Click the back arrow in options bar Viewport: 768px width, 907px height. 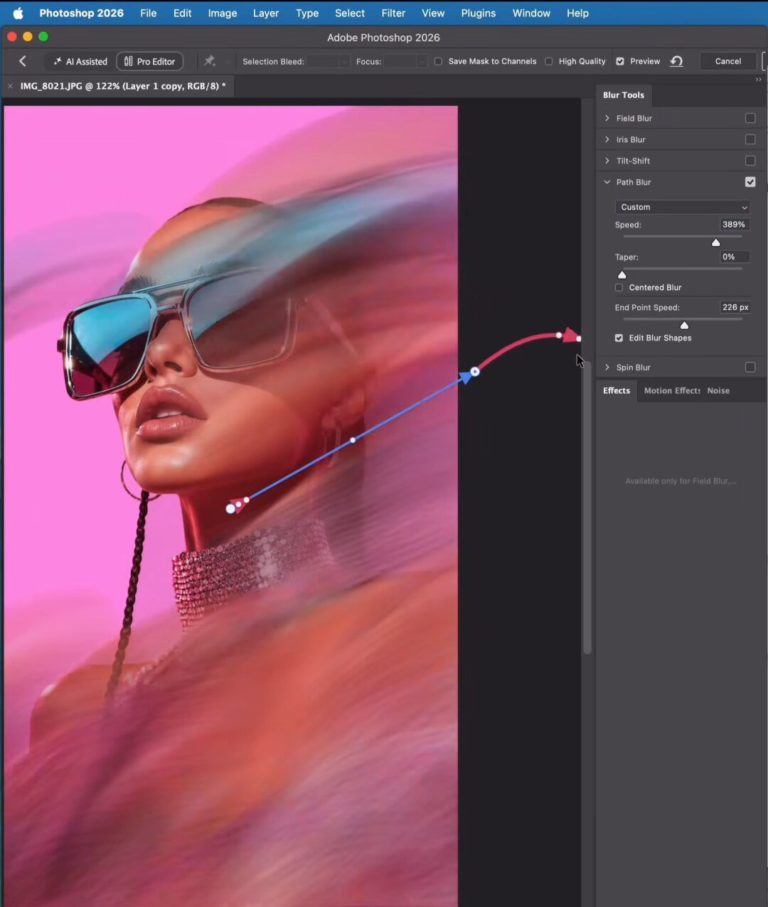click(23, 61)
